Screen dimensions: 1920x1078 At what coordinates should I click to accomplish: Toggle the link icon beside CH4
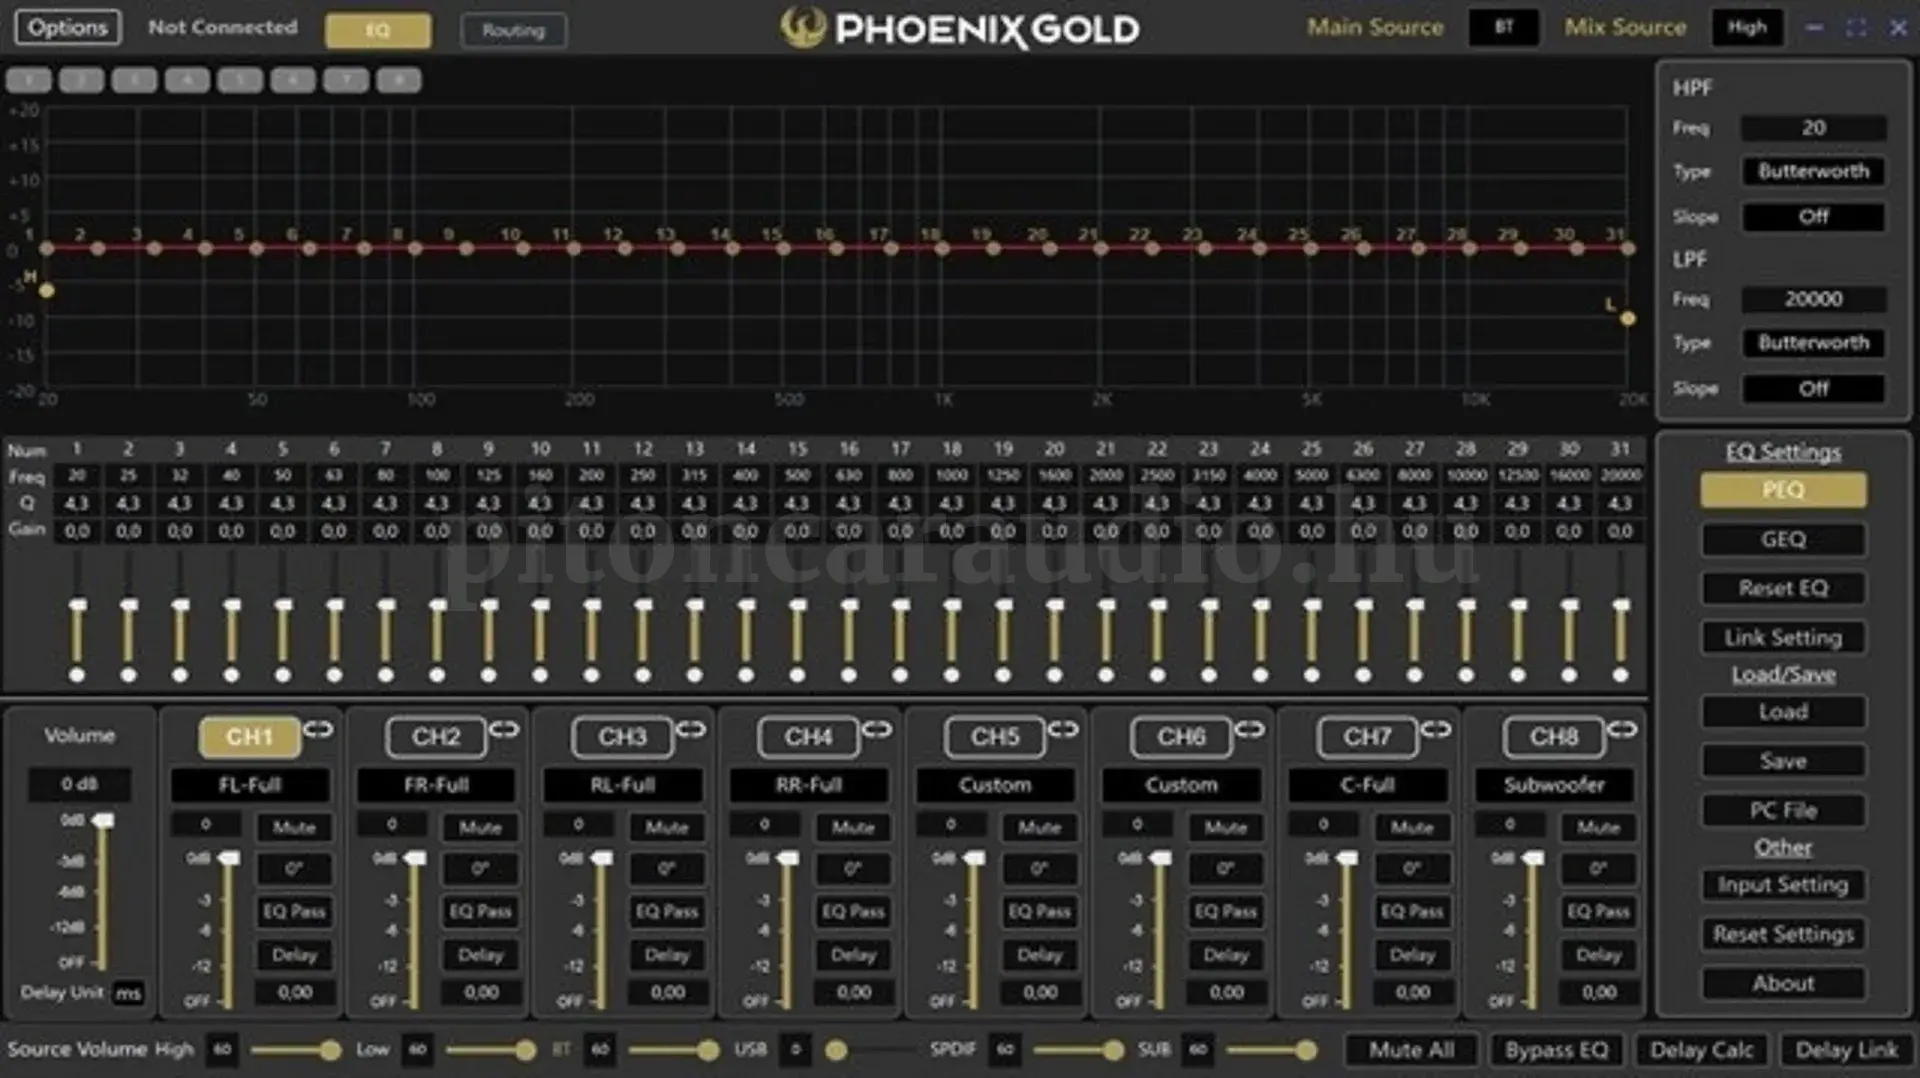click(x=877, y=729)
